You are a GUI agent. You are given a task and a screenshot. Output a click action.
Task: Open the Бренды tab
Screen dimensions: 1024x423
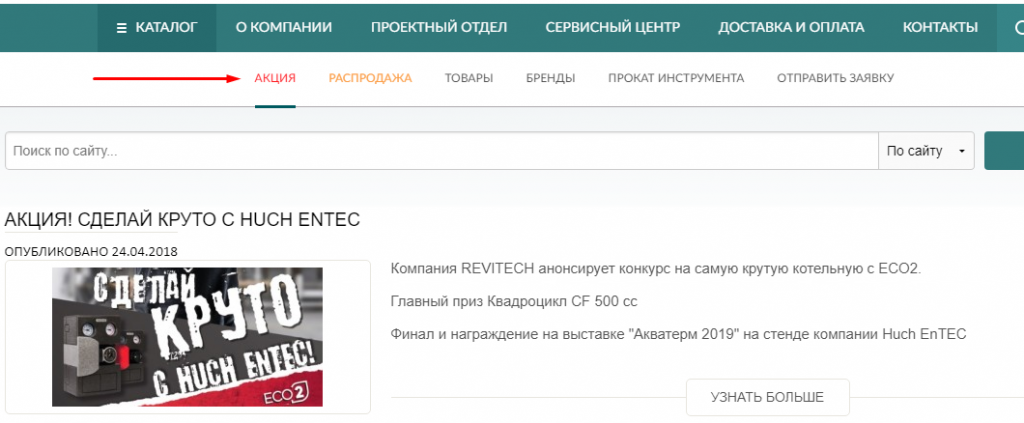(x=551, y=78)
